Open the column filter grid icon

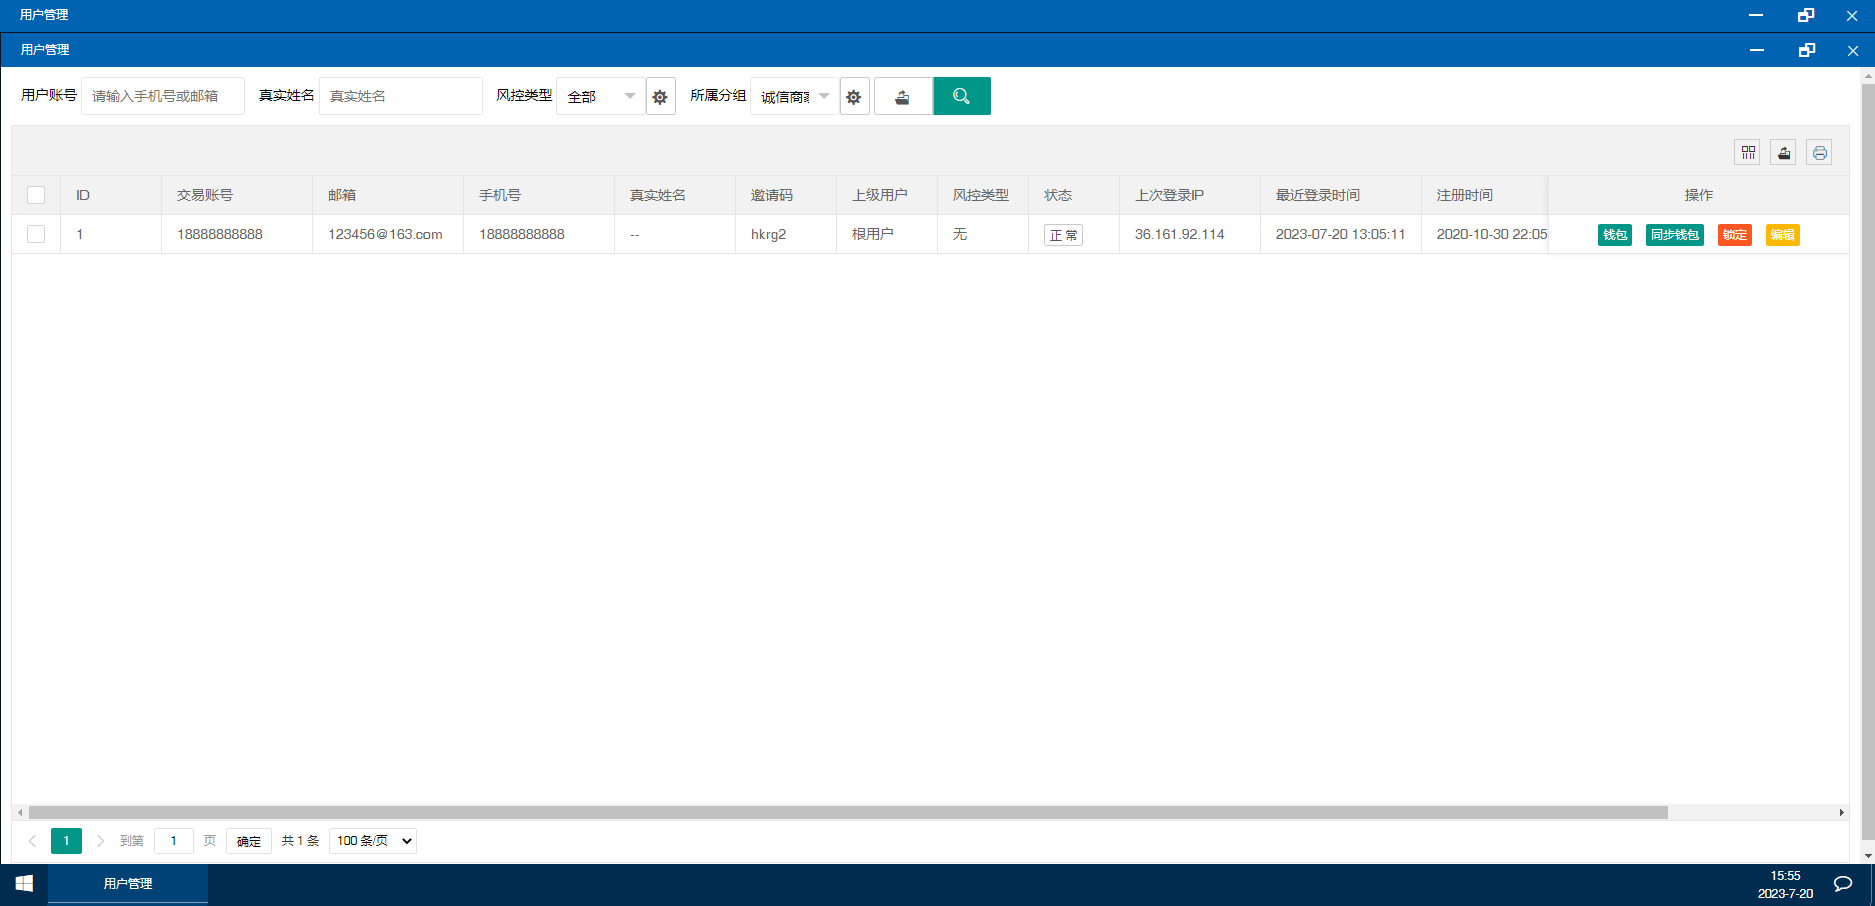[1748, 152]
